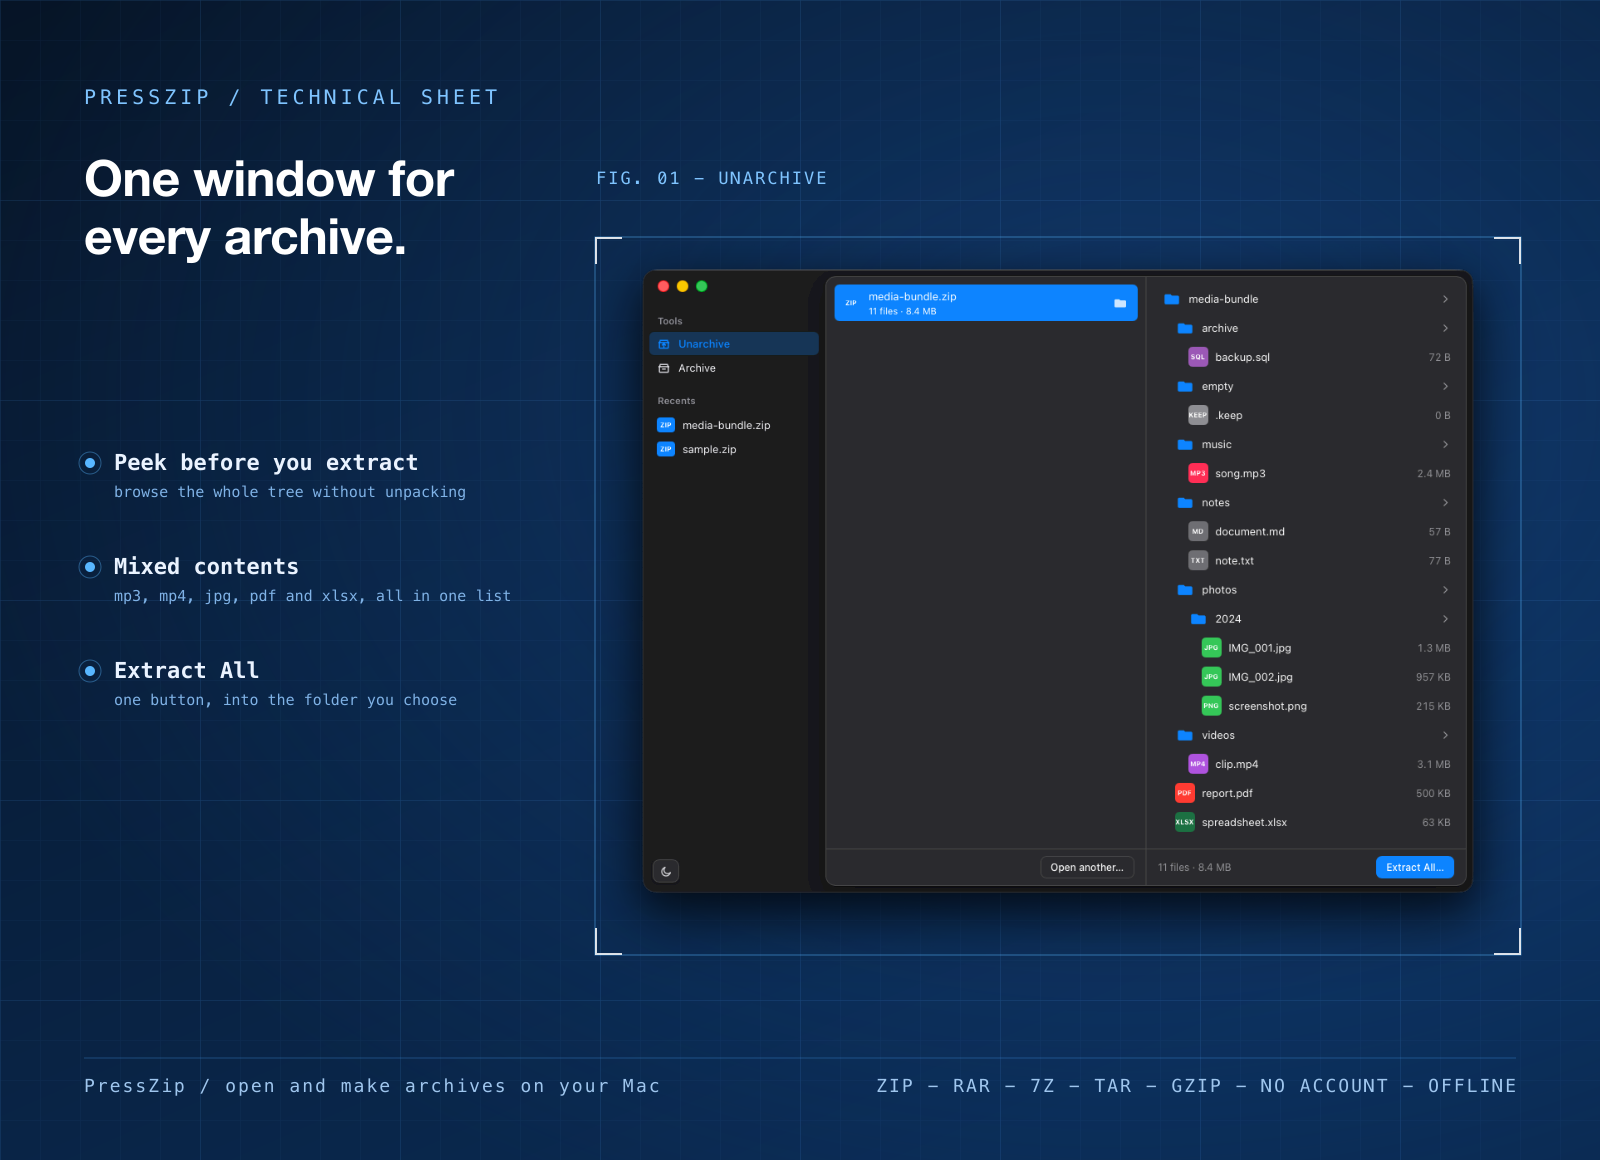The width and height of the screenshot is (1600, 1160).
Task: Select the song.mp3 file name
Action: 1240,473
